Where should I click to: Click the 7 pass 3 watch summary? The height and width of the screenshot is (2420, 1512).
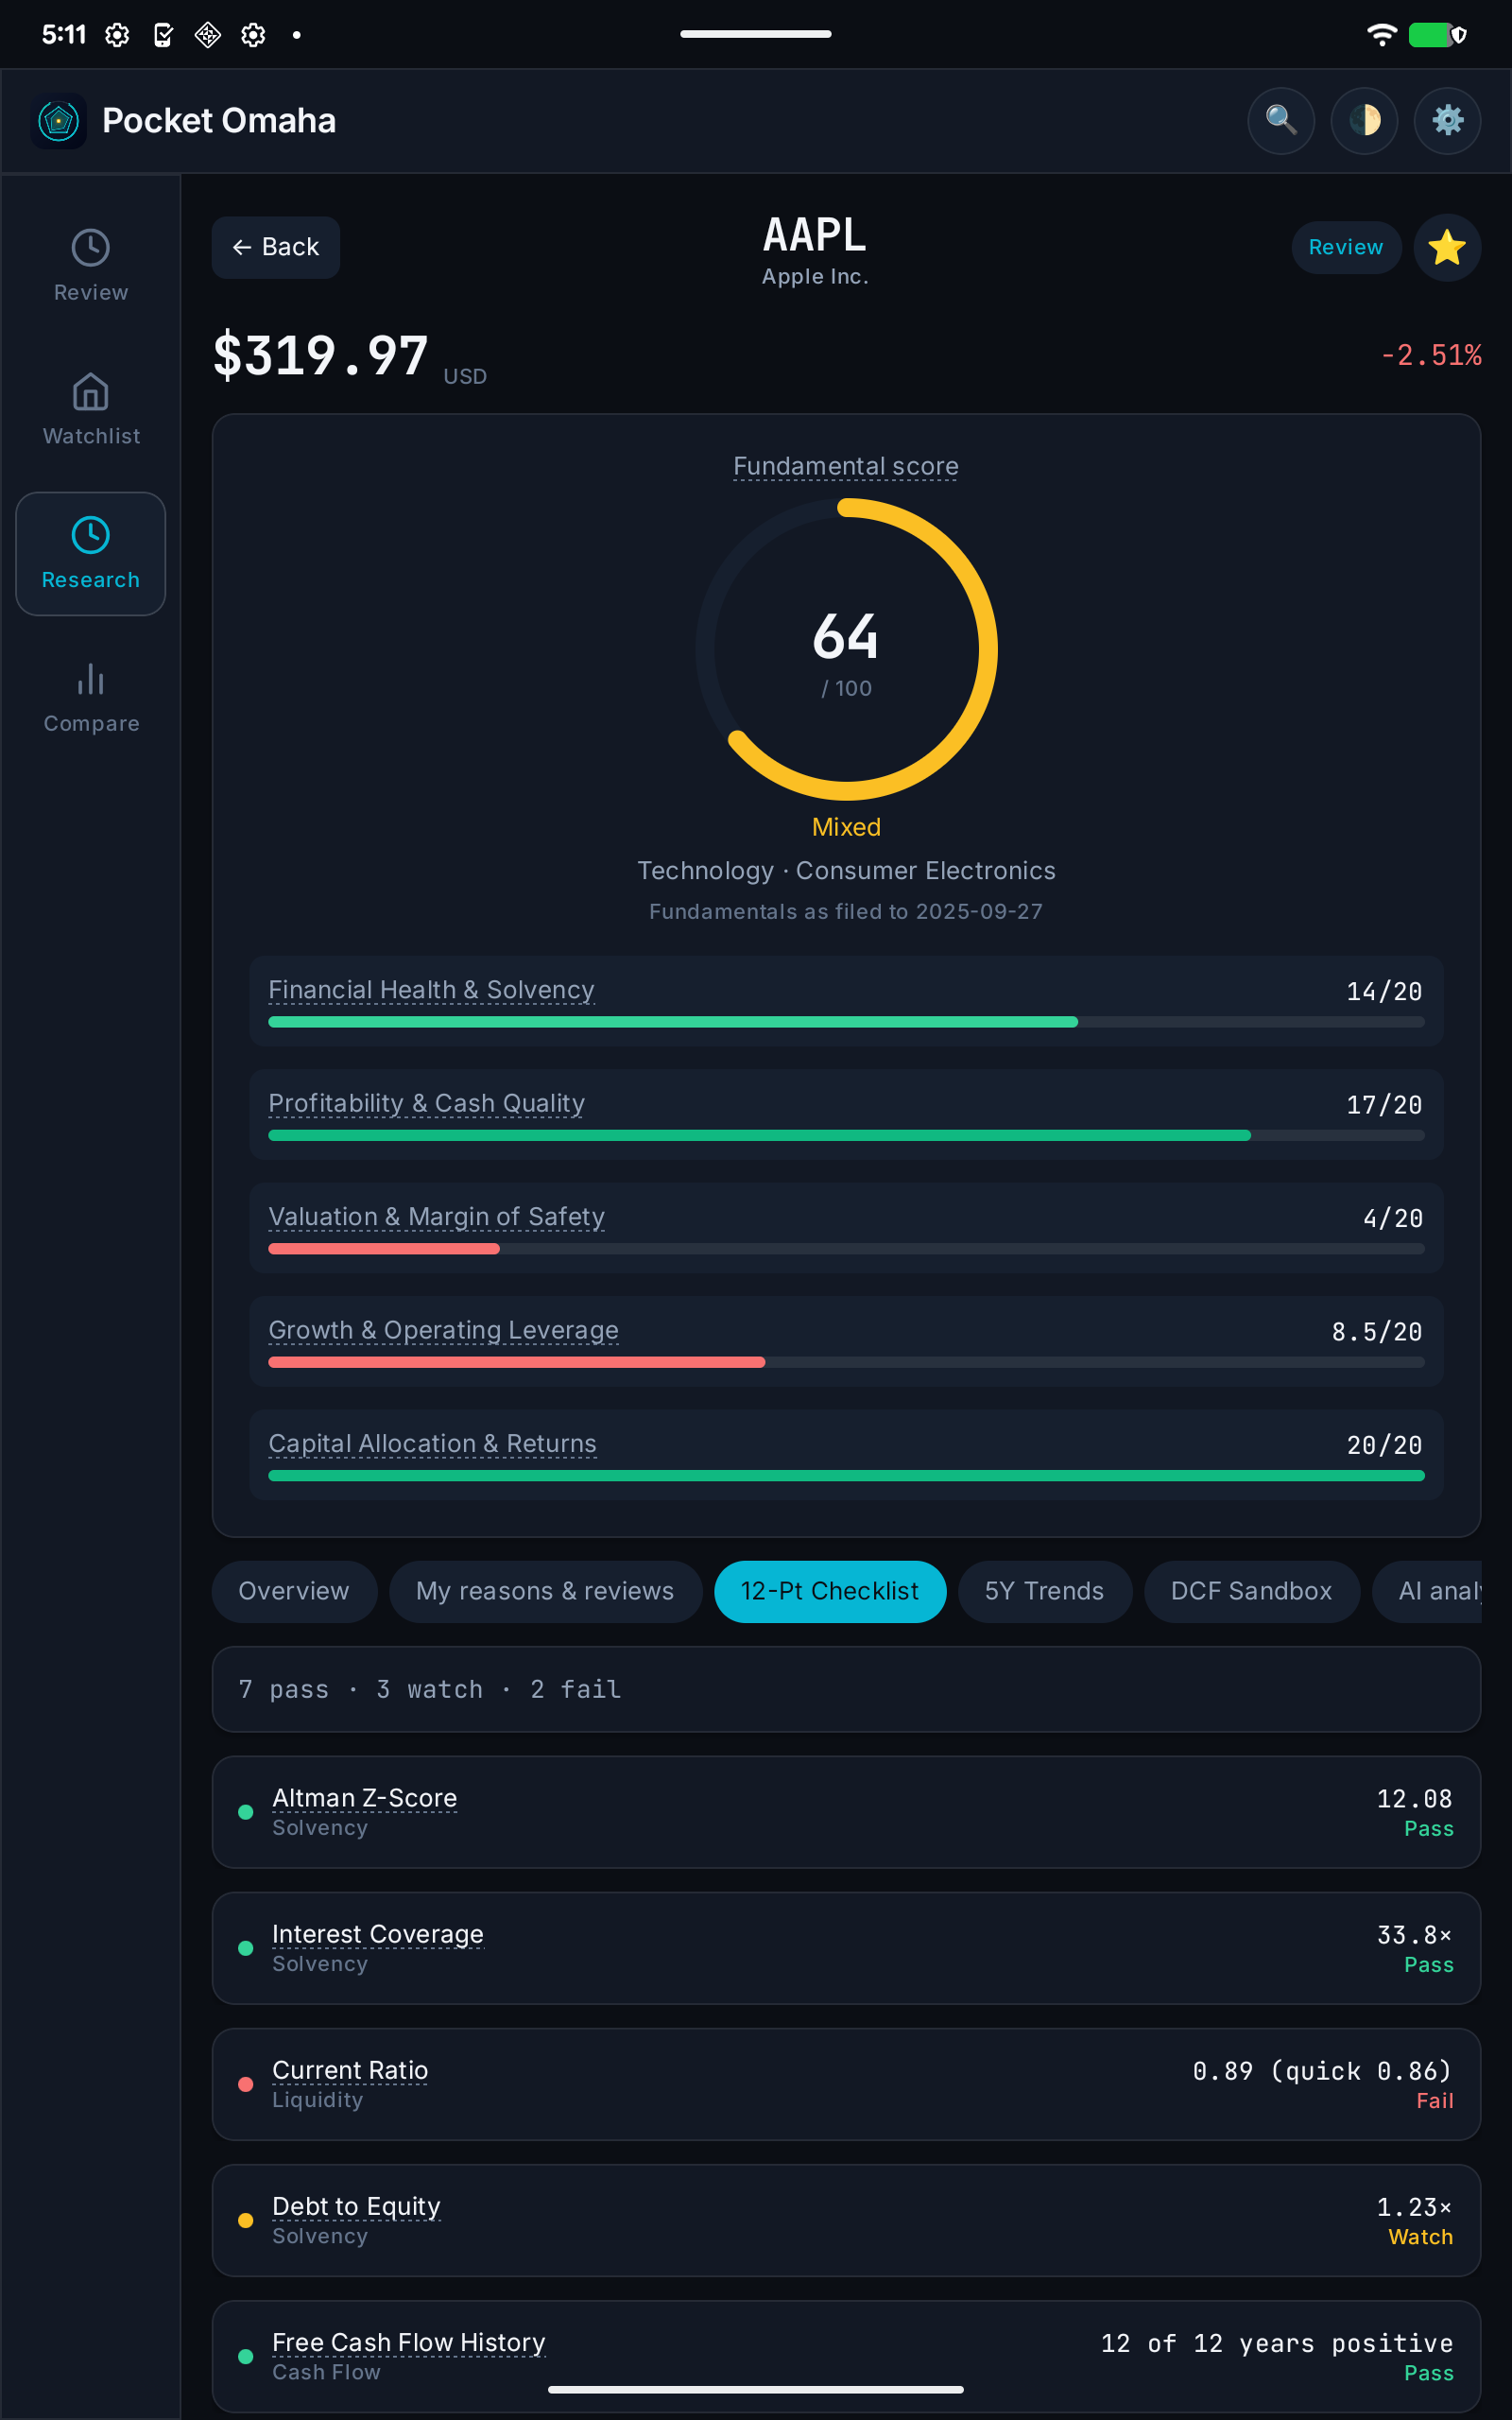coord(846,1689)
